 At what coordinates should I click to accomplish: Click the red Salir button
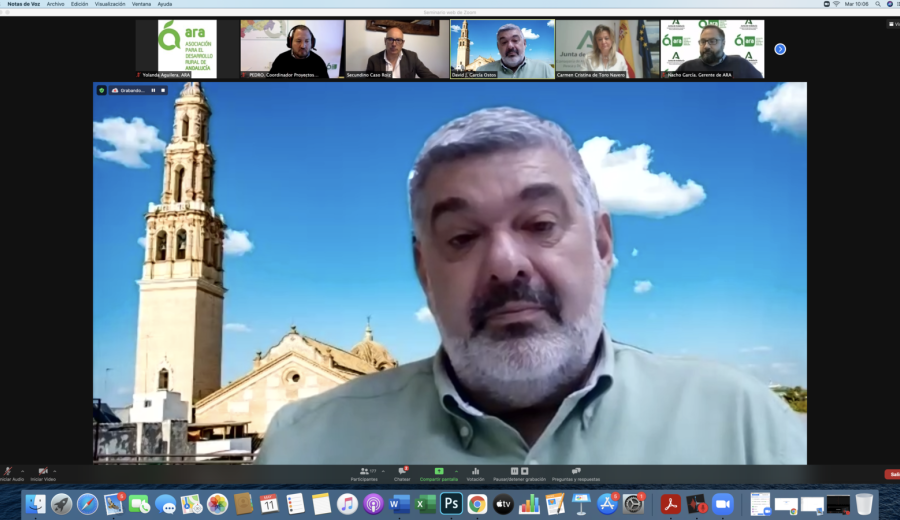893,474
